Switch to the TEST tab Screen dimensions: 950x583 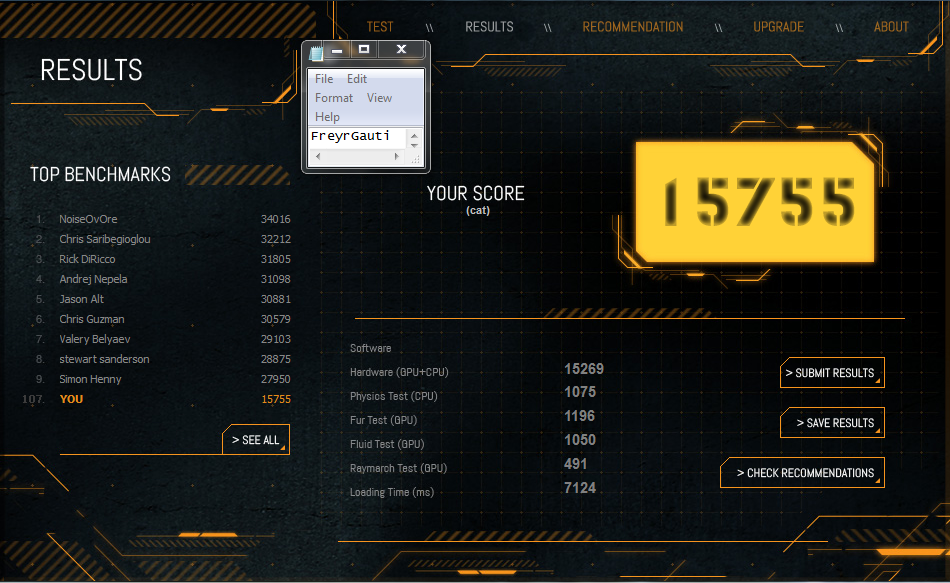pyautogui.click(x=380, y=27)
